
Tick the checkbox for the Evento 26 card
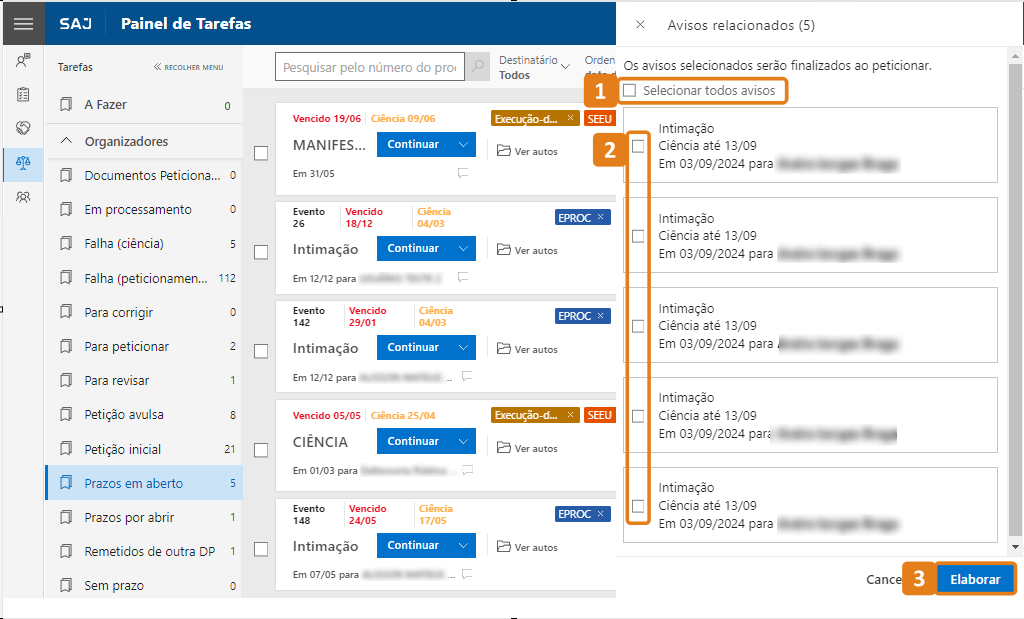pyautogui.click(x=261, y=252)
